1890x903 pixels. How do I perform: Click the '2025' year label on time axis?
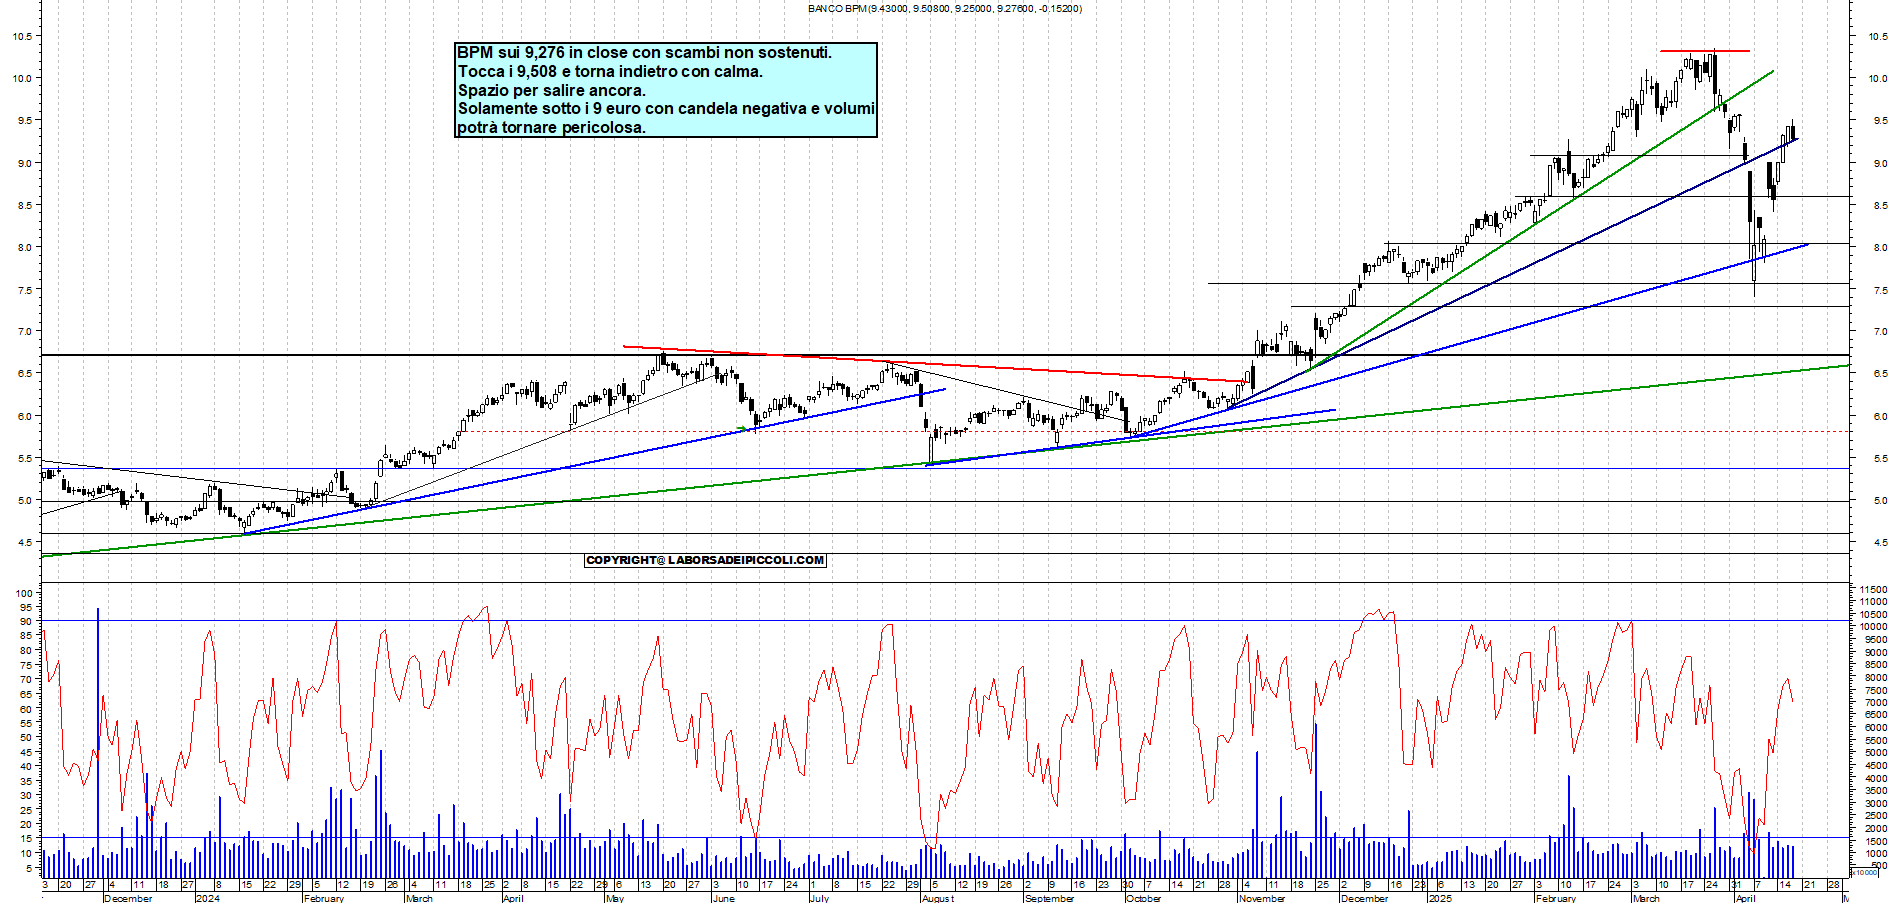[x=1440, y=898]
